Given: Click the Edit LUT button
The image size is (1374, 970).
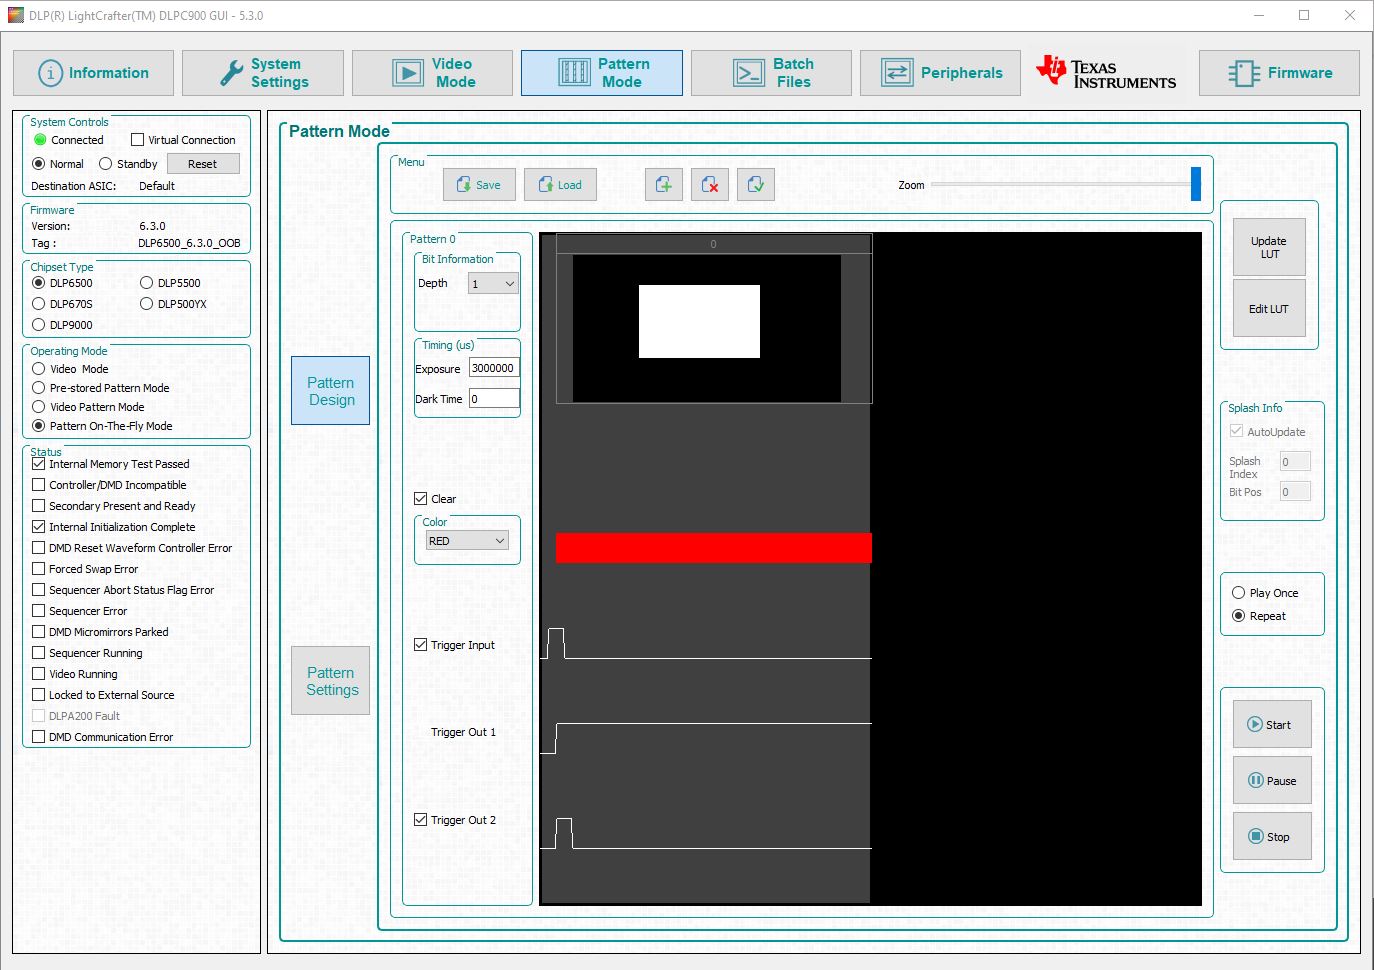Looking at the screenshot, I should click(1269, 309).
